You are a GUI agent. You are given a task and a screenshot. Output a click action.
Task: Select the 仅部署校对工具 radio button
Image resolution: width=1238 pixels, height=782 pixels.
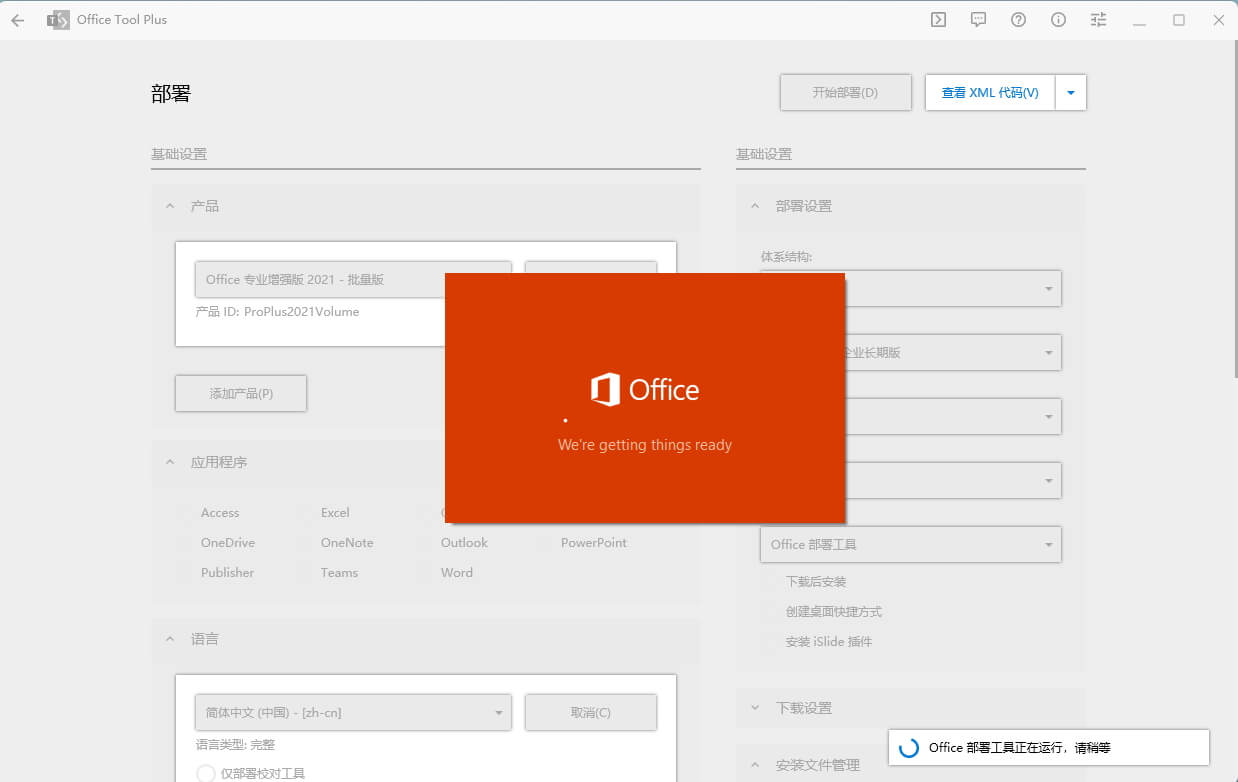(206, 773)
